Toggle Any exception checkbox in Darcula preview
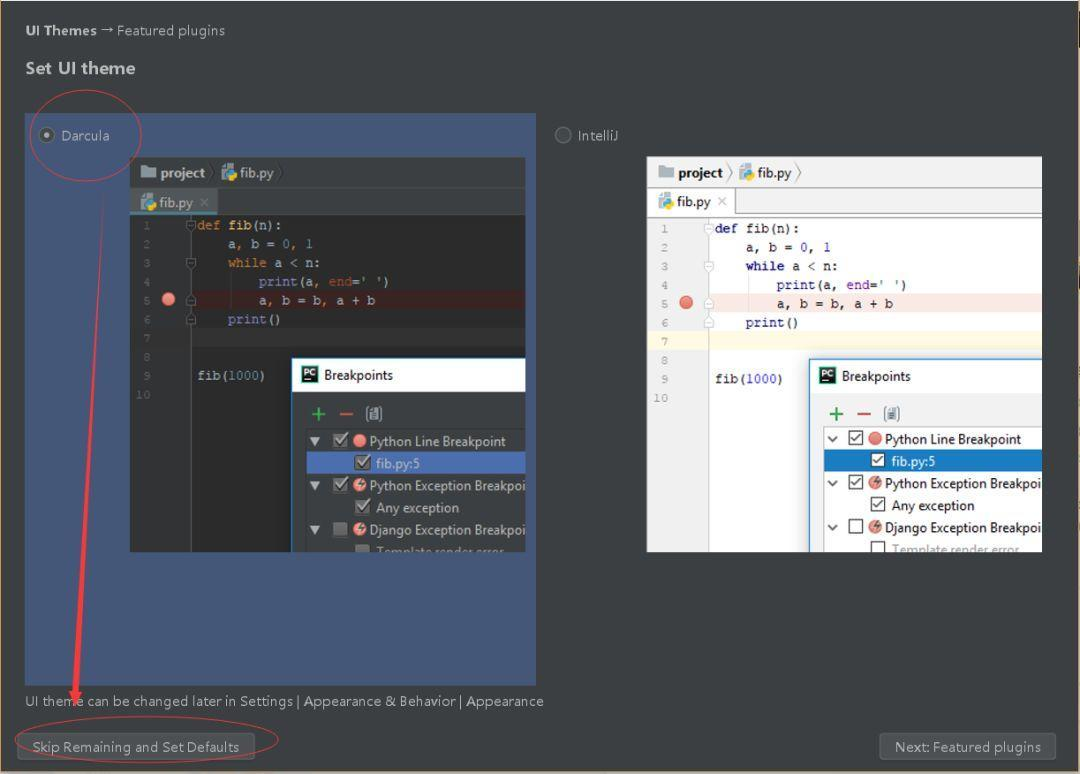 362,507
